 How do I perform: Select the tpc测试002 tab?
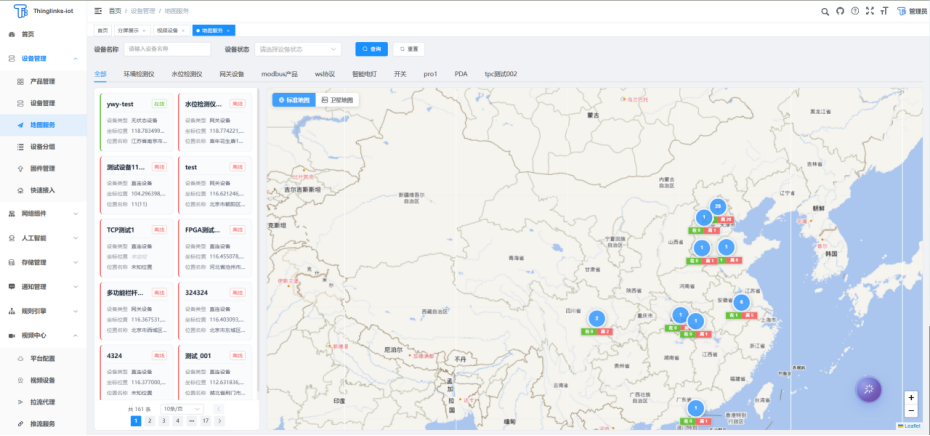click(x=501, y=74)
